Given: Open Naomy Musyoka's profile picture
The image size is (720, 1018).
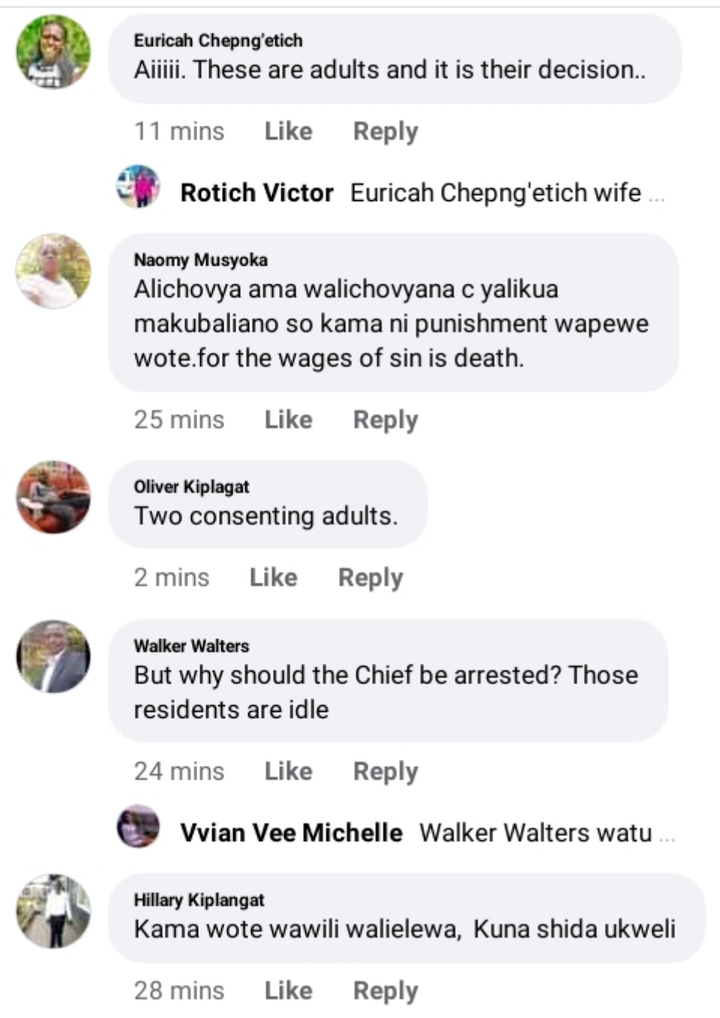Looking at the screenshot, I should 53,271.
